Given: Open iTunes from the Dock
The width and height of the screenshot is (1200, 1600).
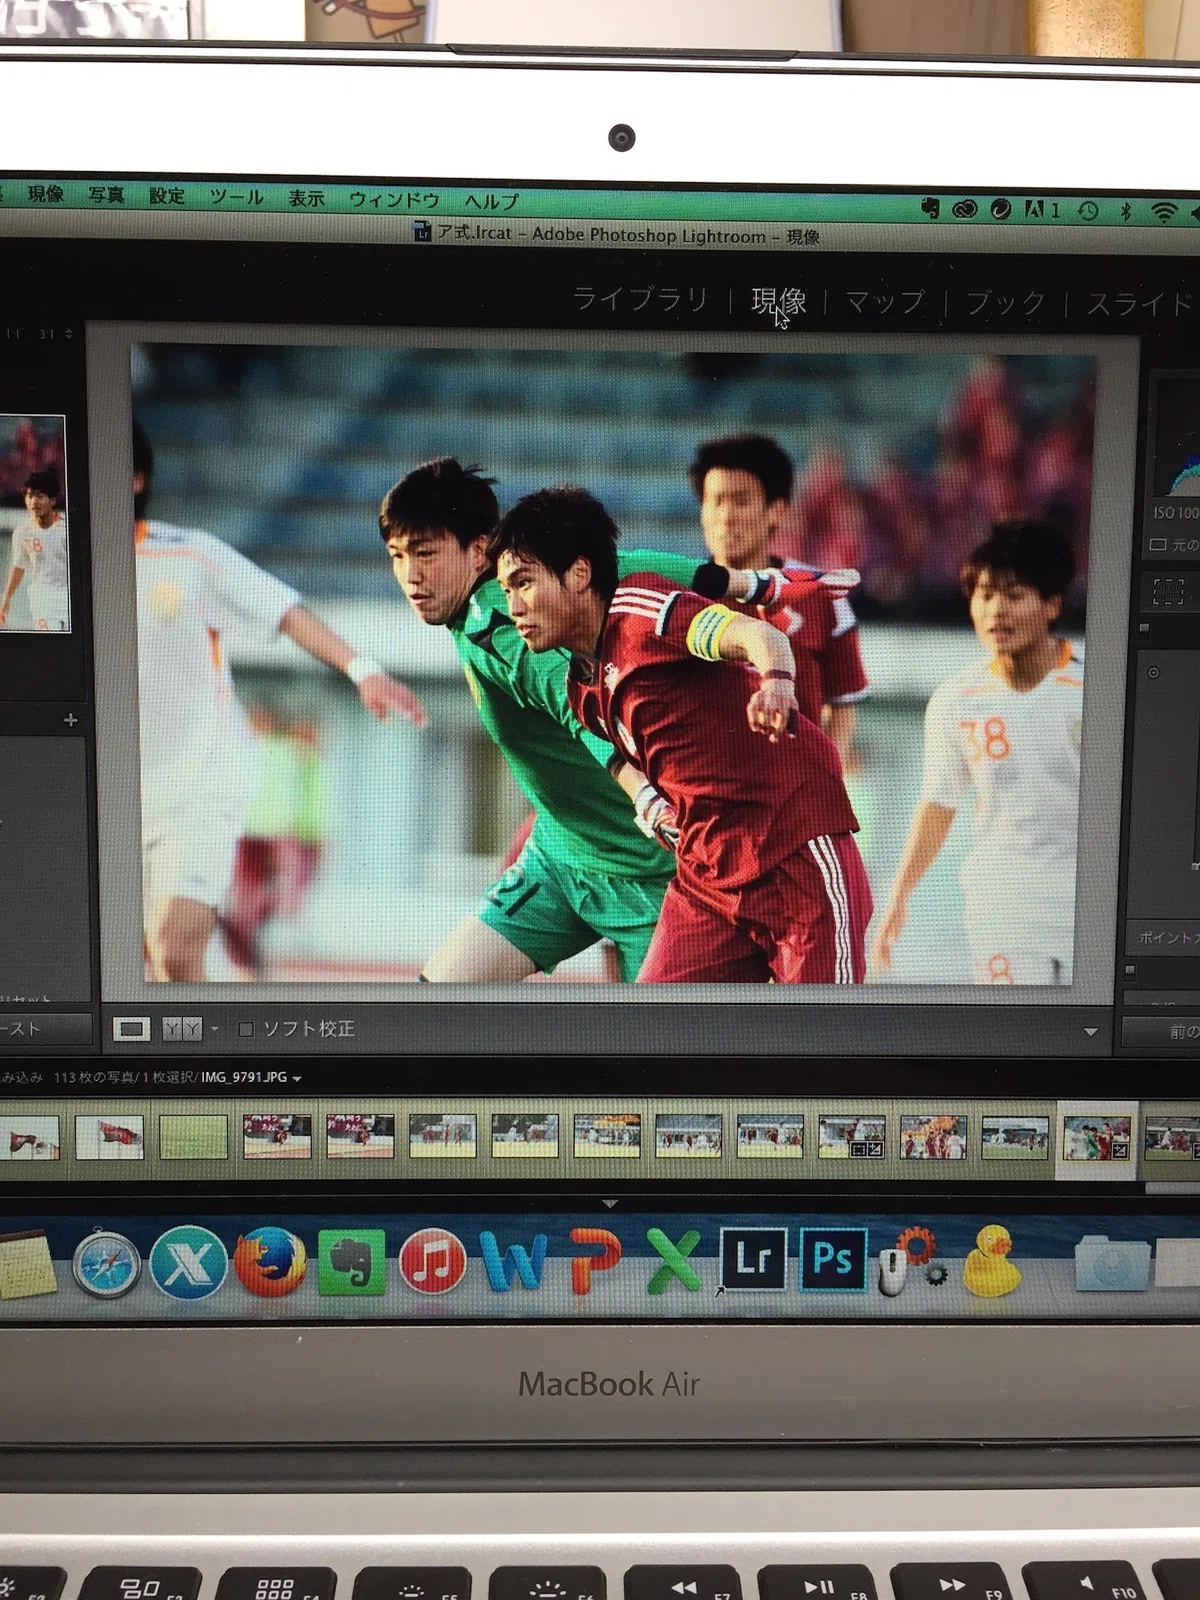Looking at the screenshot, I should pyautogui.click(x=432, y=1260).
